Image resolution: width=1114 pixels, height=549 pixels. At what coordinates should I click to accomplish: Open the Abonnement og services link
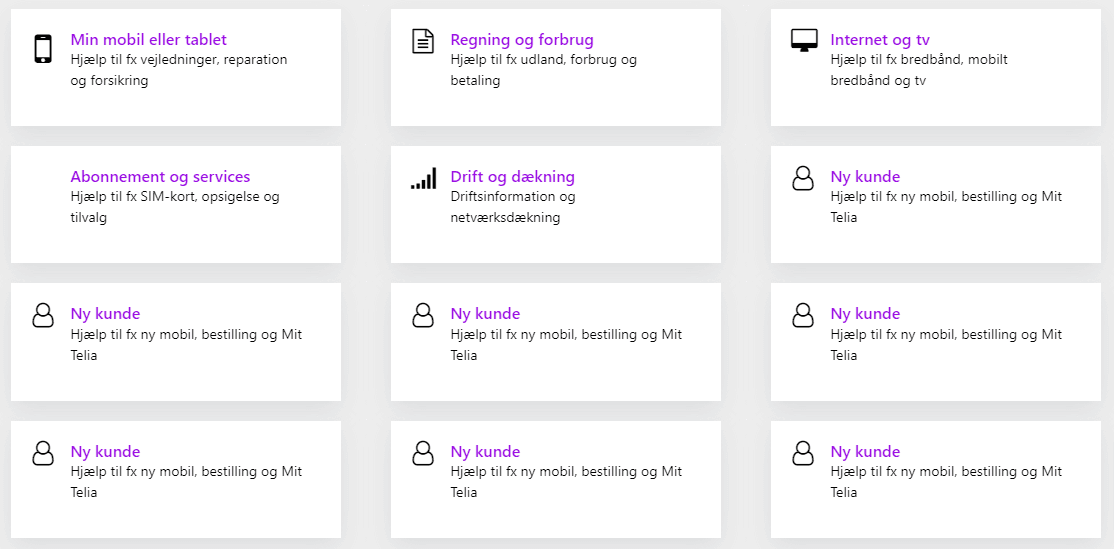[x=160, y=177]
